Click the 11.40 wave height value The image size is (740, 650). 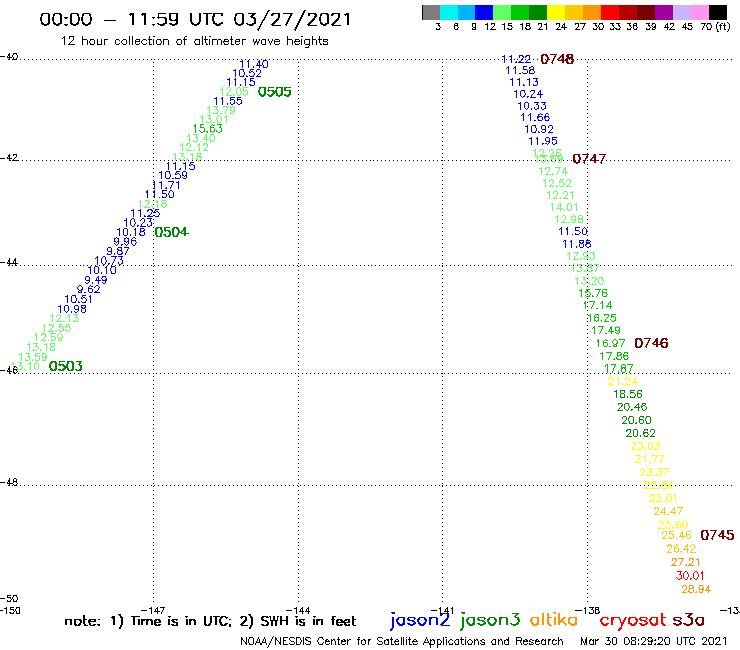pyautogui.click(x=254, y=64)
